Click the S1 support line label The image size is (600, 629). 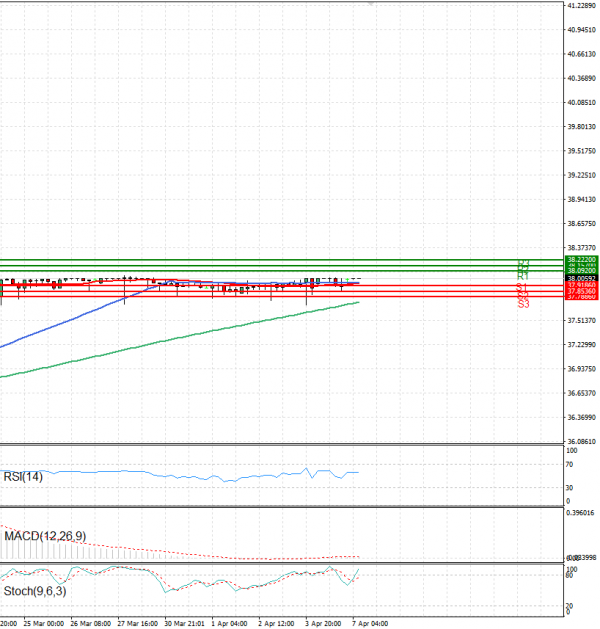click(522, 287)
